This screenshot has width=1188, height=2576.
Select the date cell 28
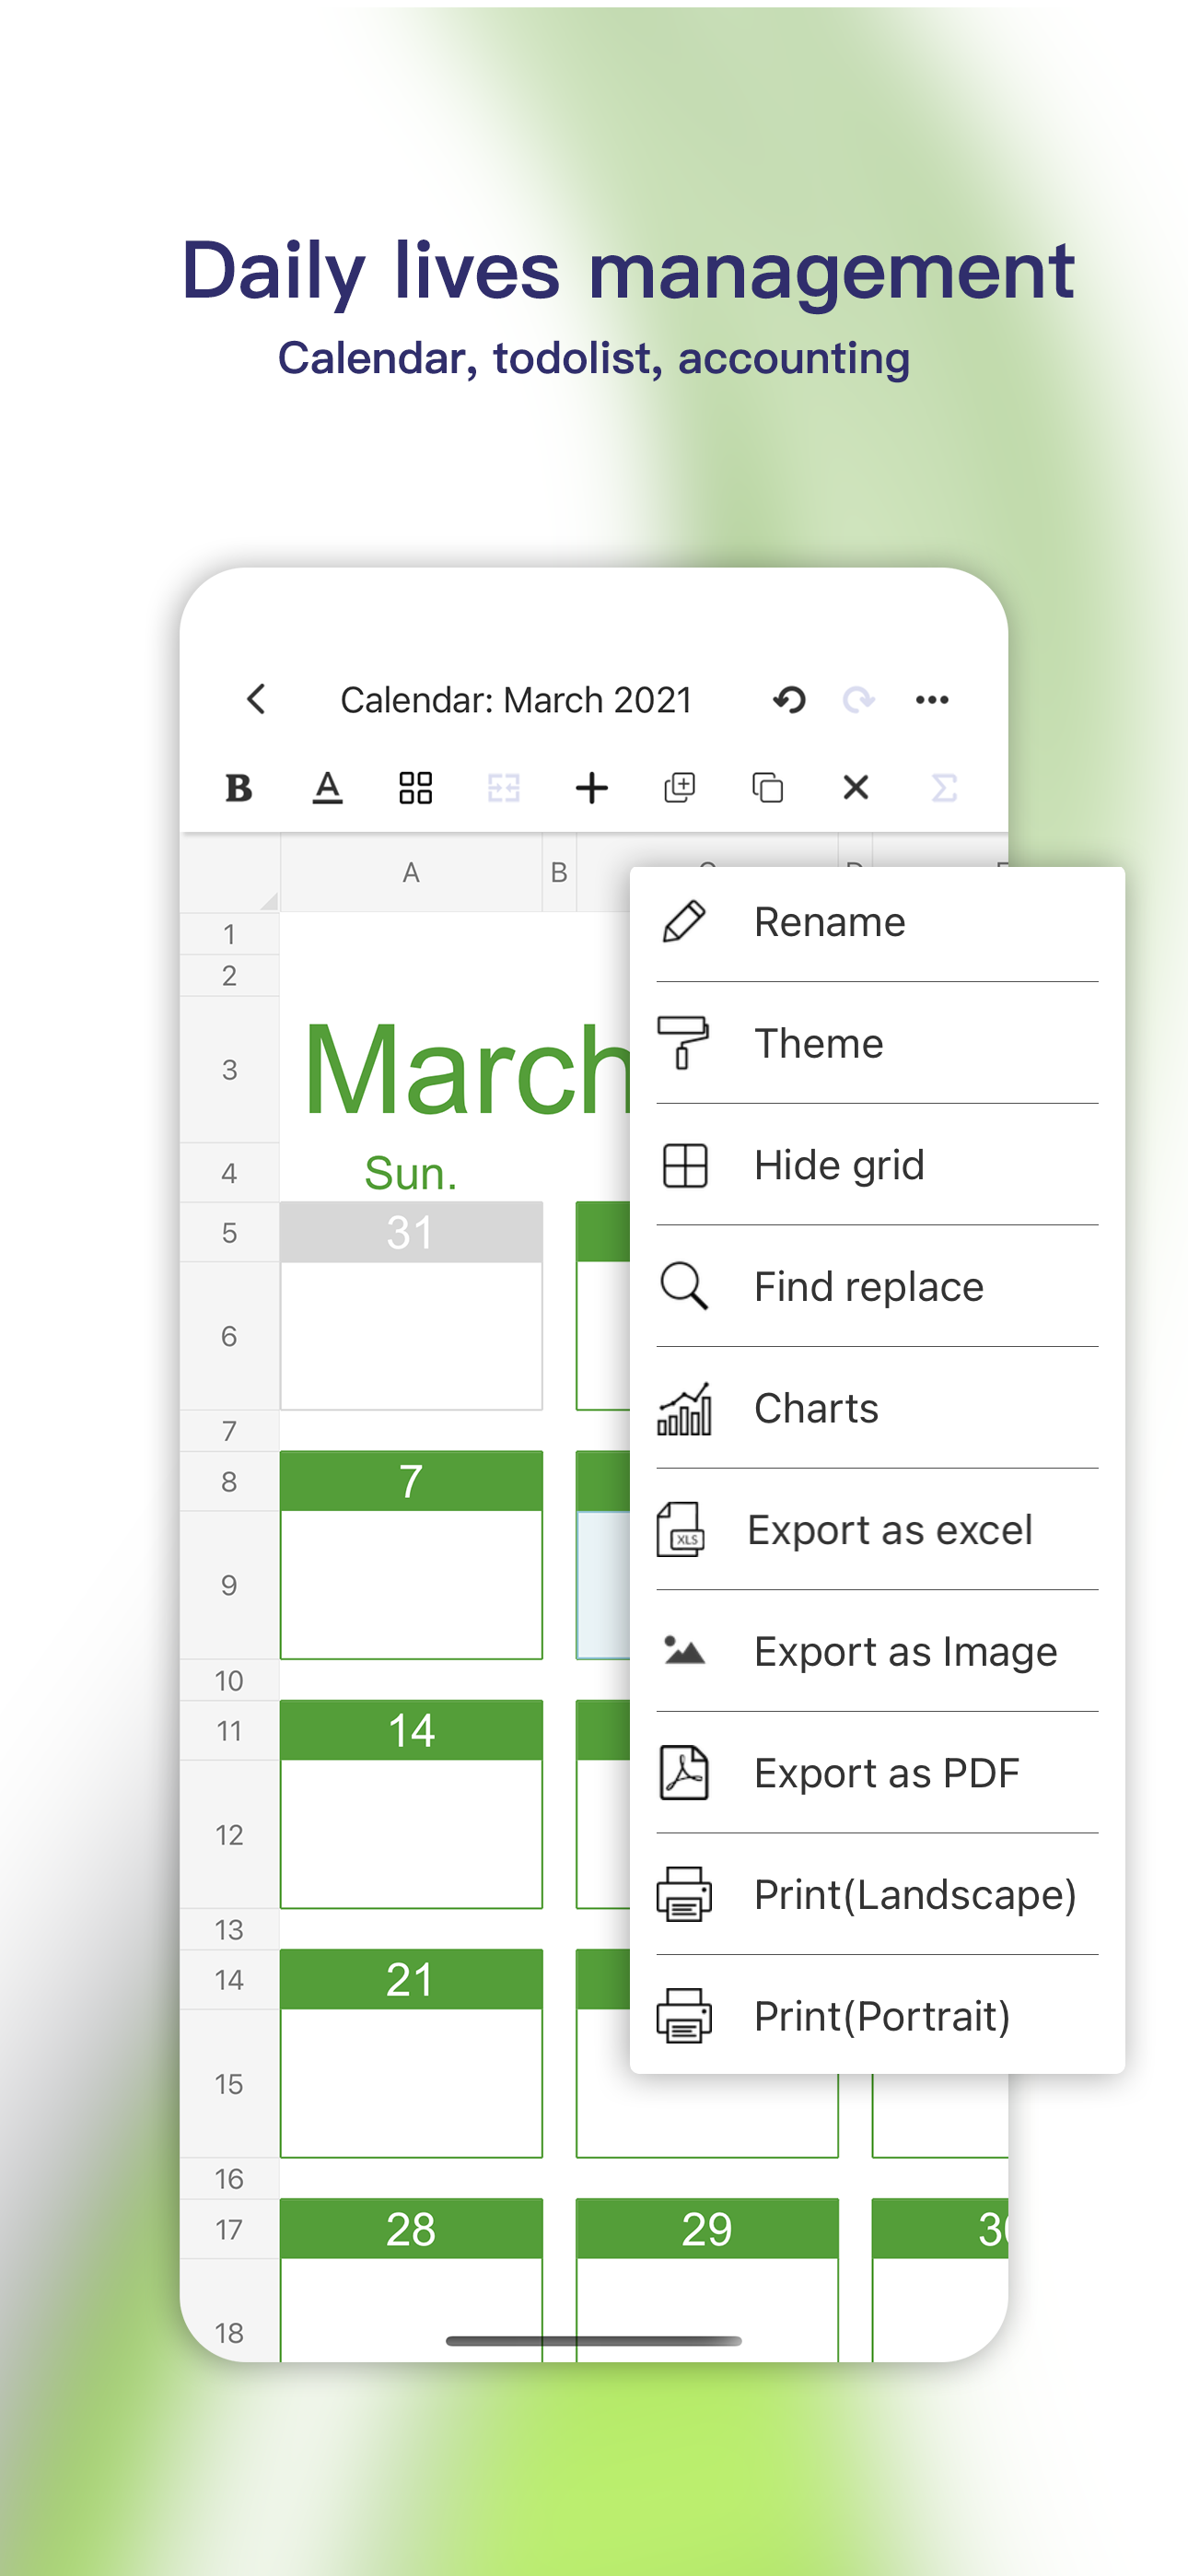411,2228
